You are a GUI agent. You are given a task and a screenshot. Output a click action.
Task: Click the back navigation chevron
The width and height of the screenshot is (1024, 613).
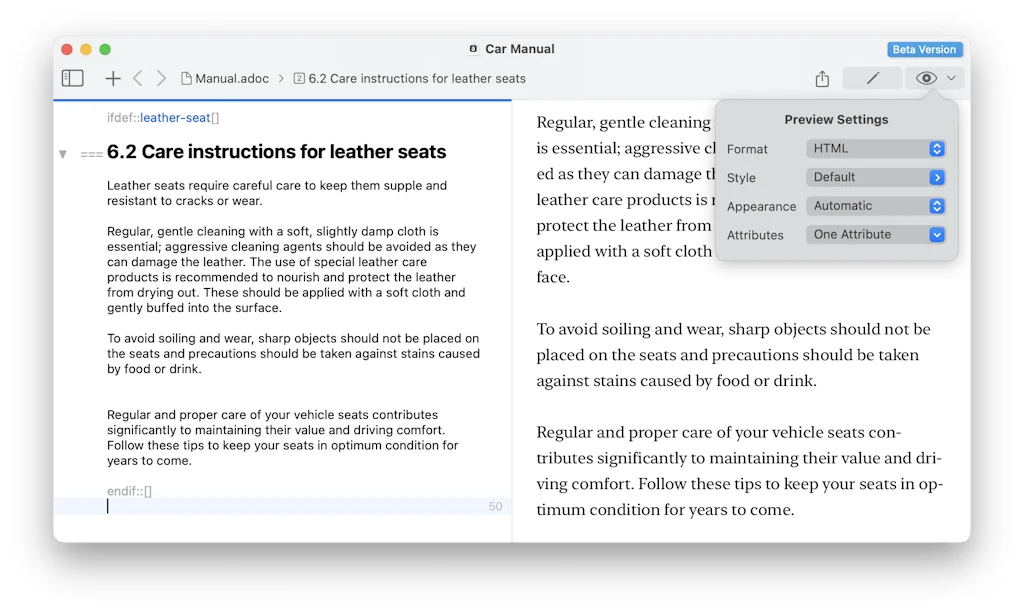pyautogui.click(x=140, y=77)
